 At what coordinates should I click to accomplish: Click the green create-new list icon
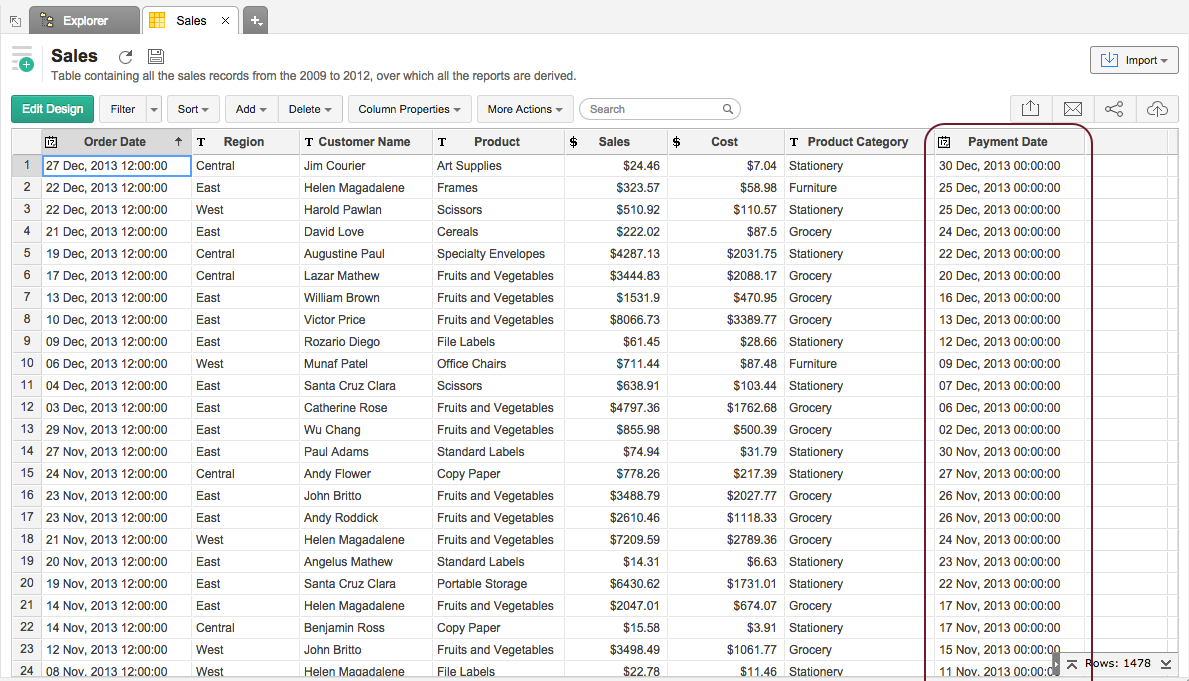[22, 59]
